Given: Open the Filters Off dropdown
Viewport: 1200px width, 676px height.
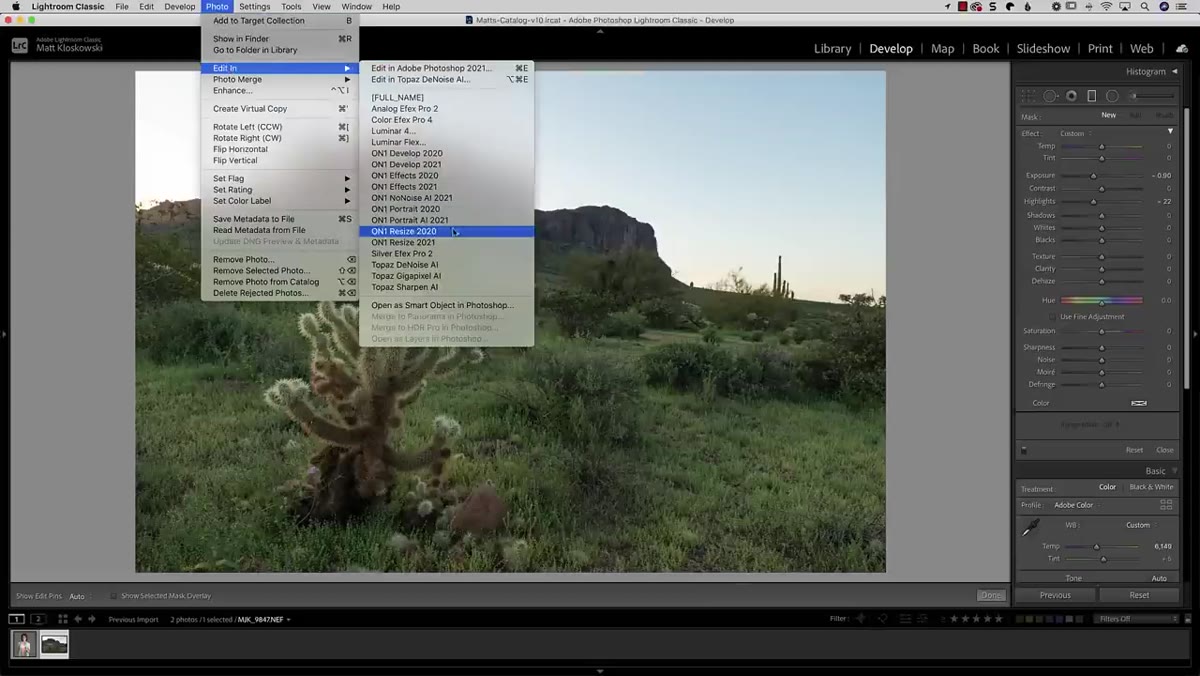Looking at the screenshot, I should coord(1138,619).
